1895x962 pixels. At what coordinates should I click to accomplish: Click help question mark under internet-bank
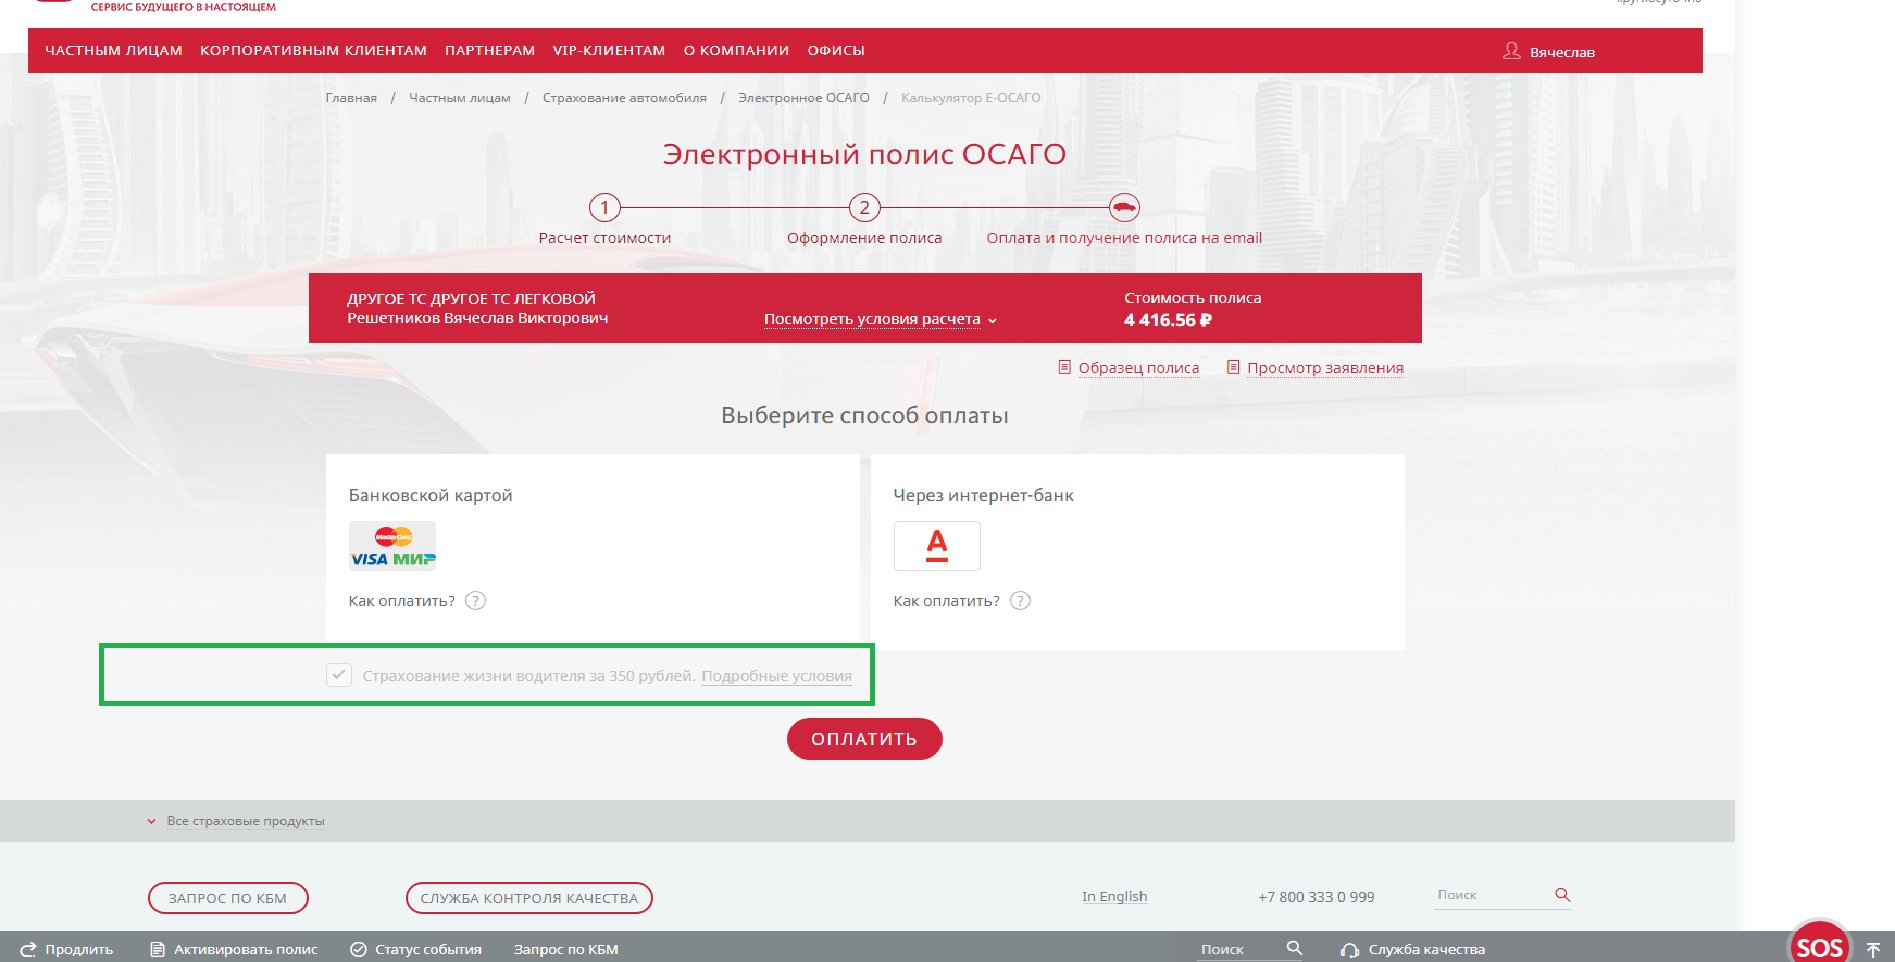tap(1020, 601)
